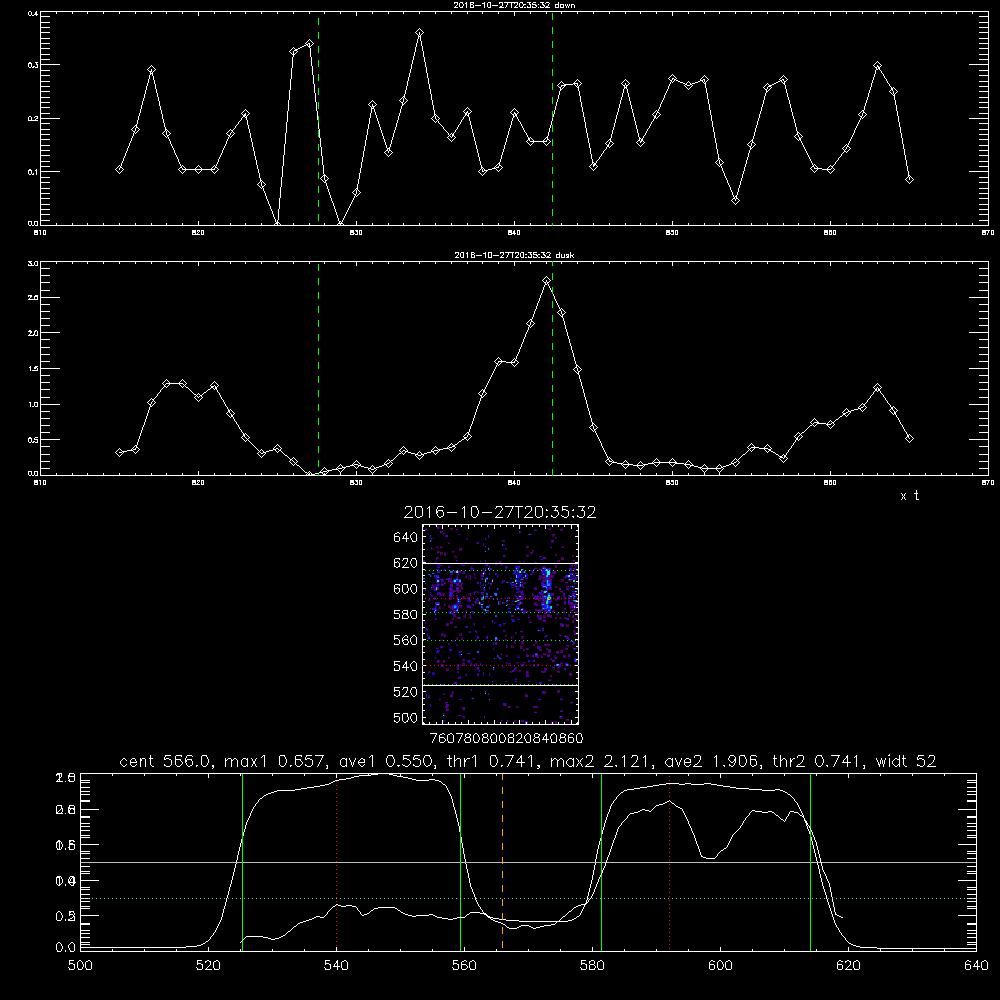Click the right green dashed line in dusk plot
Screen dimensions: 1000x1000
pyautogui.click(x=552, y=369)
